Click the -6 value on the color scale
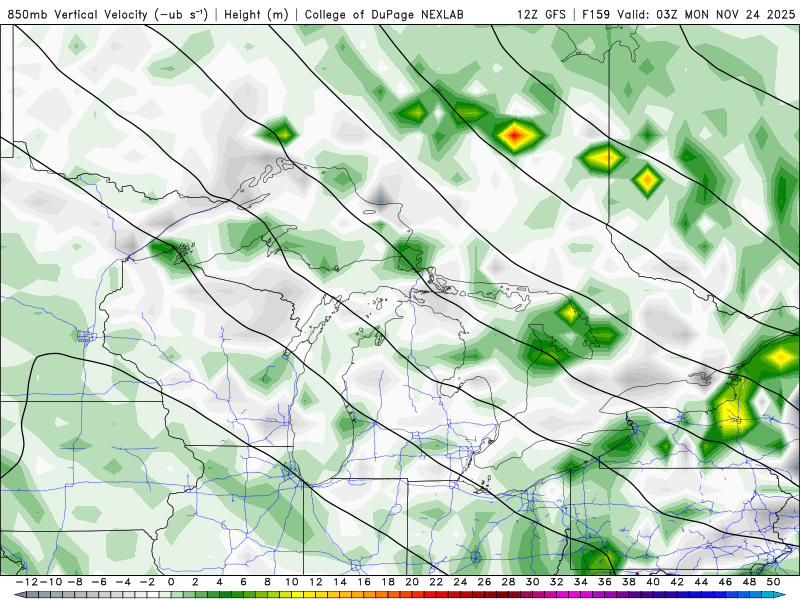The width and height of the screenshot is (800, 600). pyautogui.click(x=99, y=582)
